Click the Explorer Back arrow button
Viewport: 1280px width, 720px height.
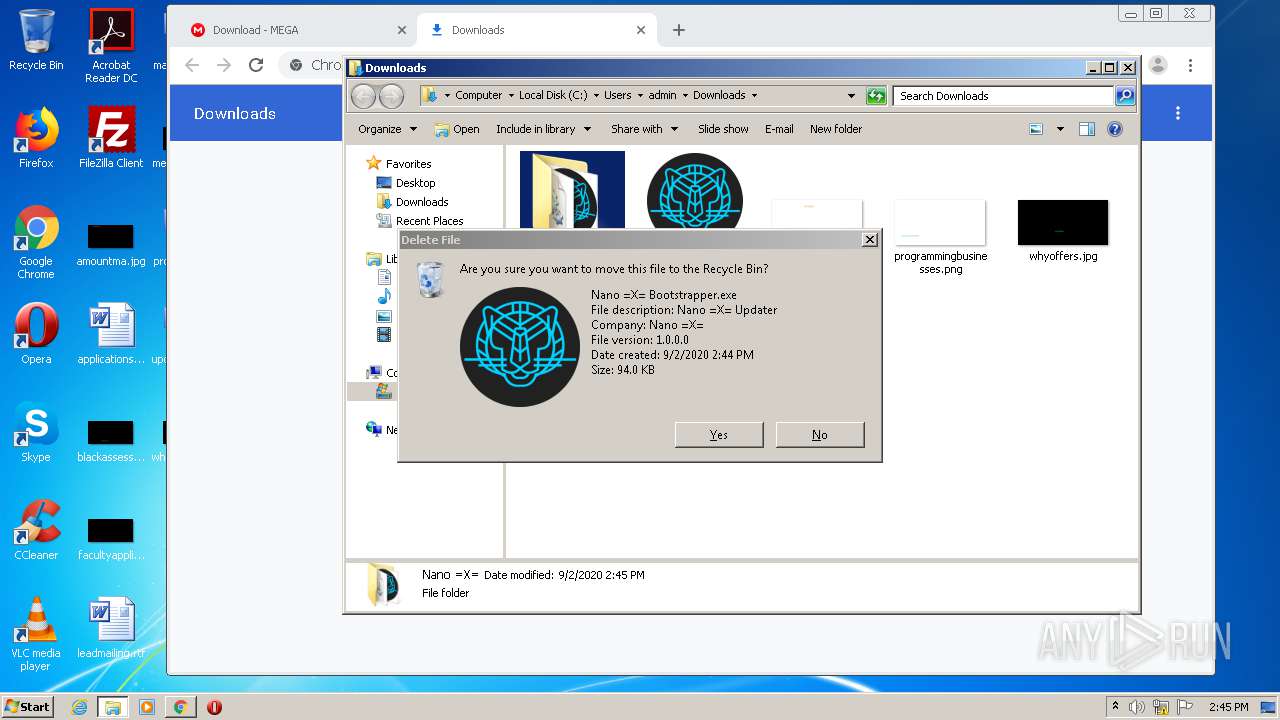[363, 96]
